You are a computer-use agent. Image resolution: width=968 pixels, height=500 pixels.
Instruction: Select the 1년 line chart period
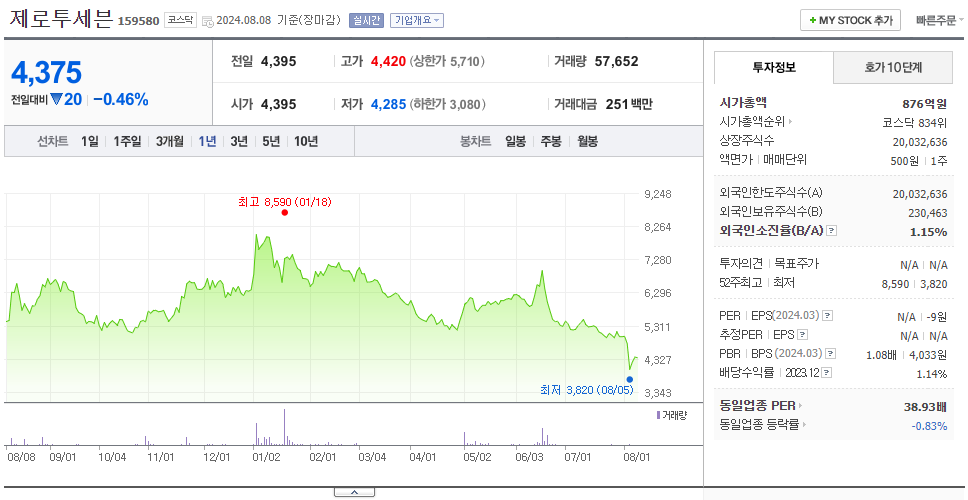207,141
